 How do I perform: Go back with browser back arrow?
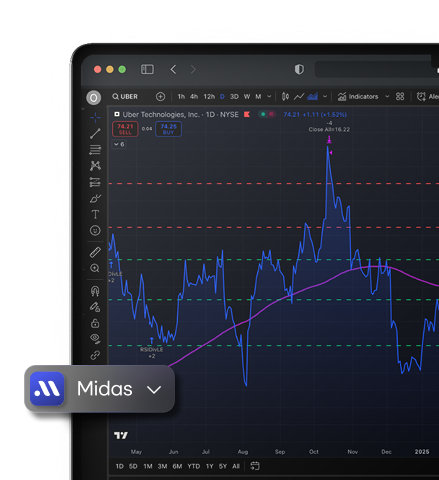tap(173, 69)
